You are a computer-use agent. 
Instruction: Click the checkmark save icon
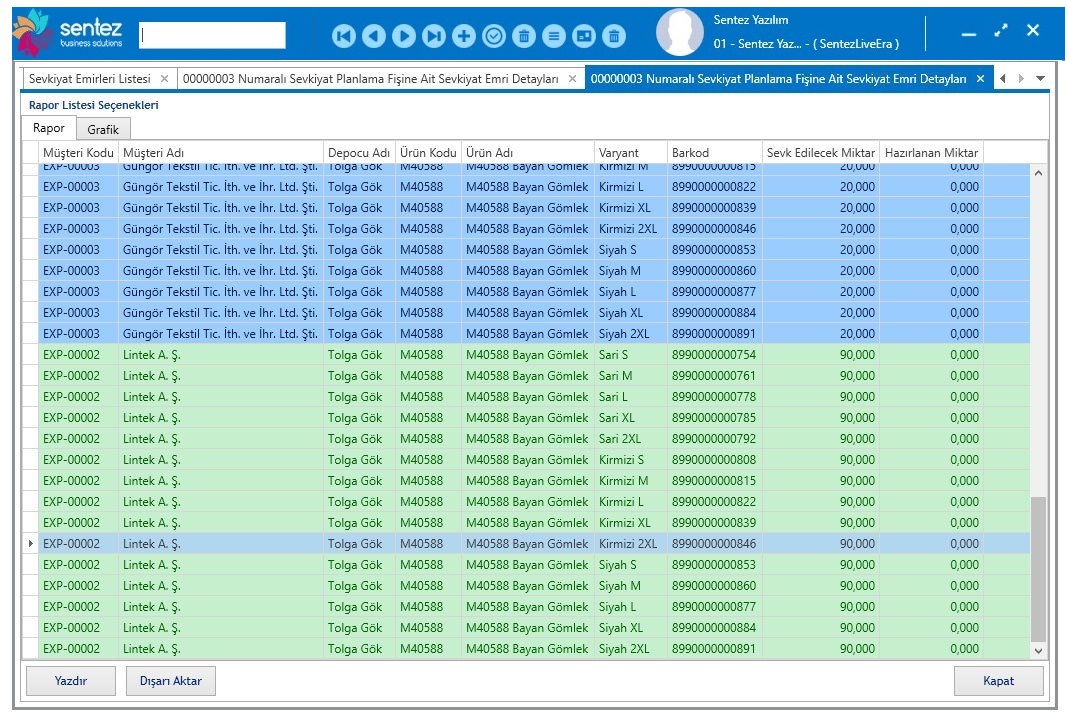[493, 36]
